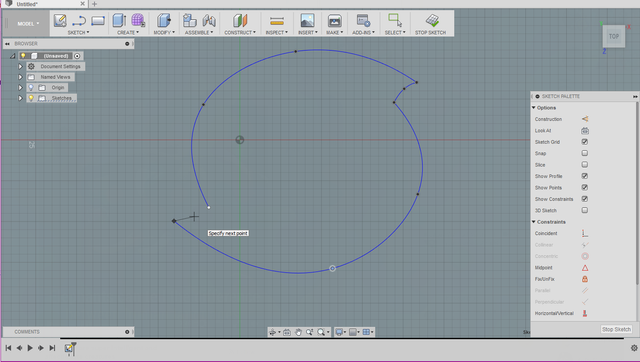640x362 pixels.
Task: Select the Create Sketch tool icon
Action: [x=60, y=20]
